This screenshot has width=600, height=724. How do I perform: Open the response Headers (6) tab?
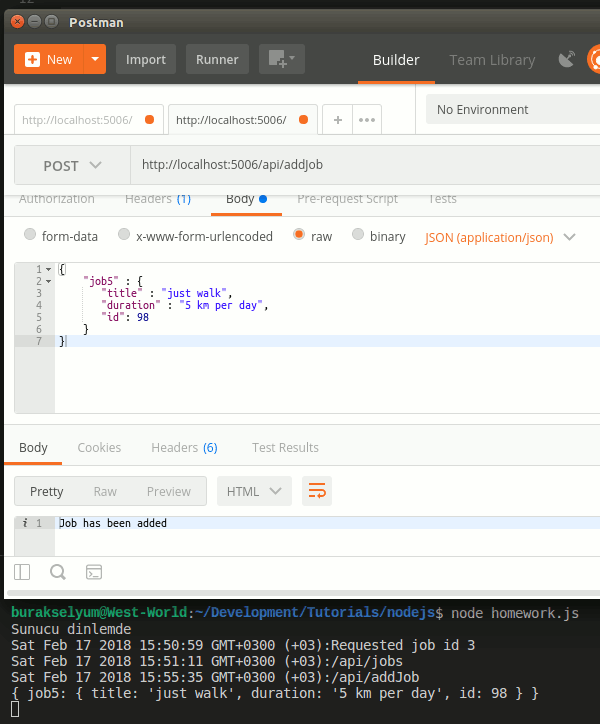click(x=184, y=447)
